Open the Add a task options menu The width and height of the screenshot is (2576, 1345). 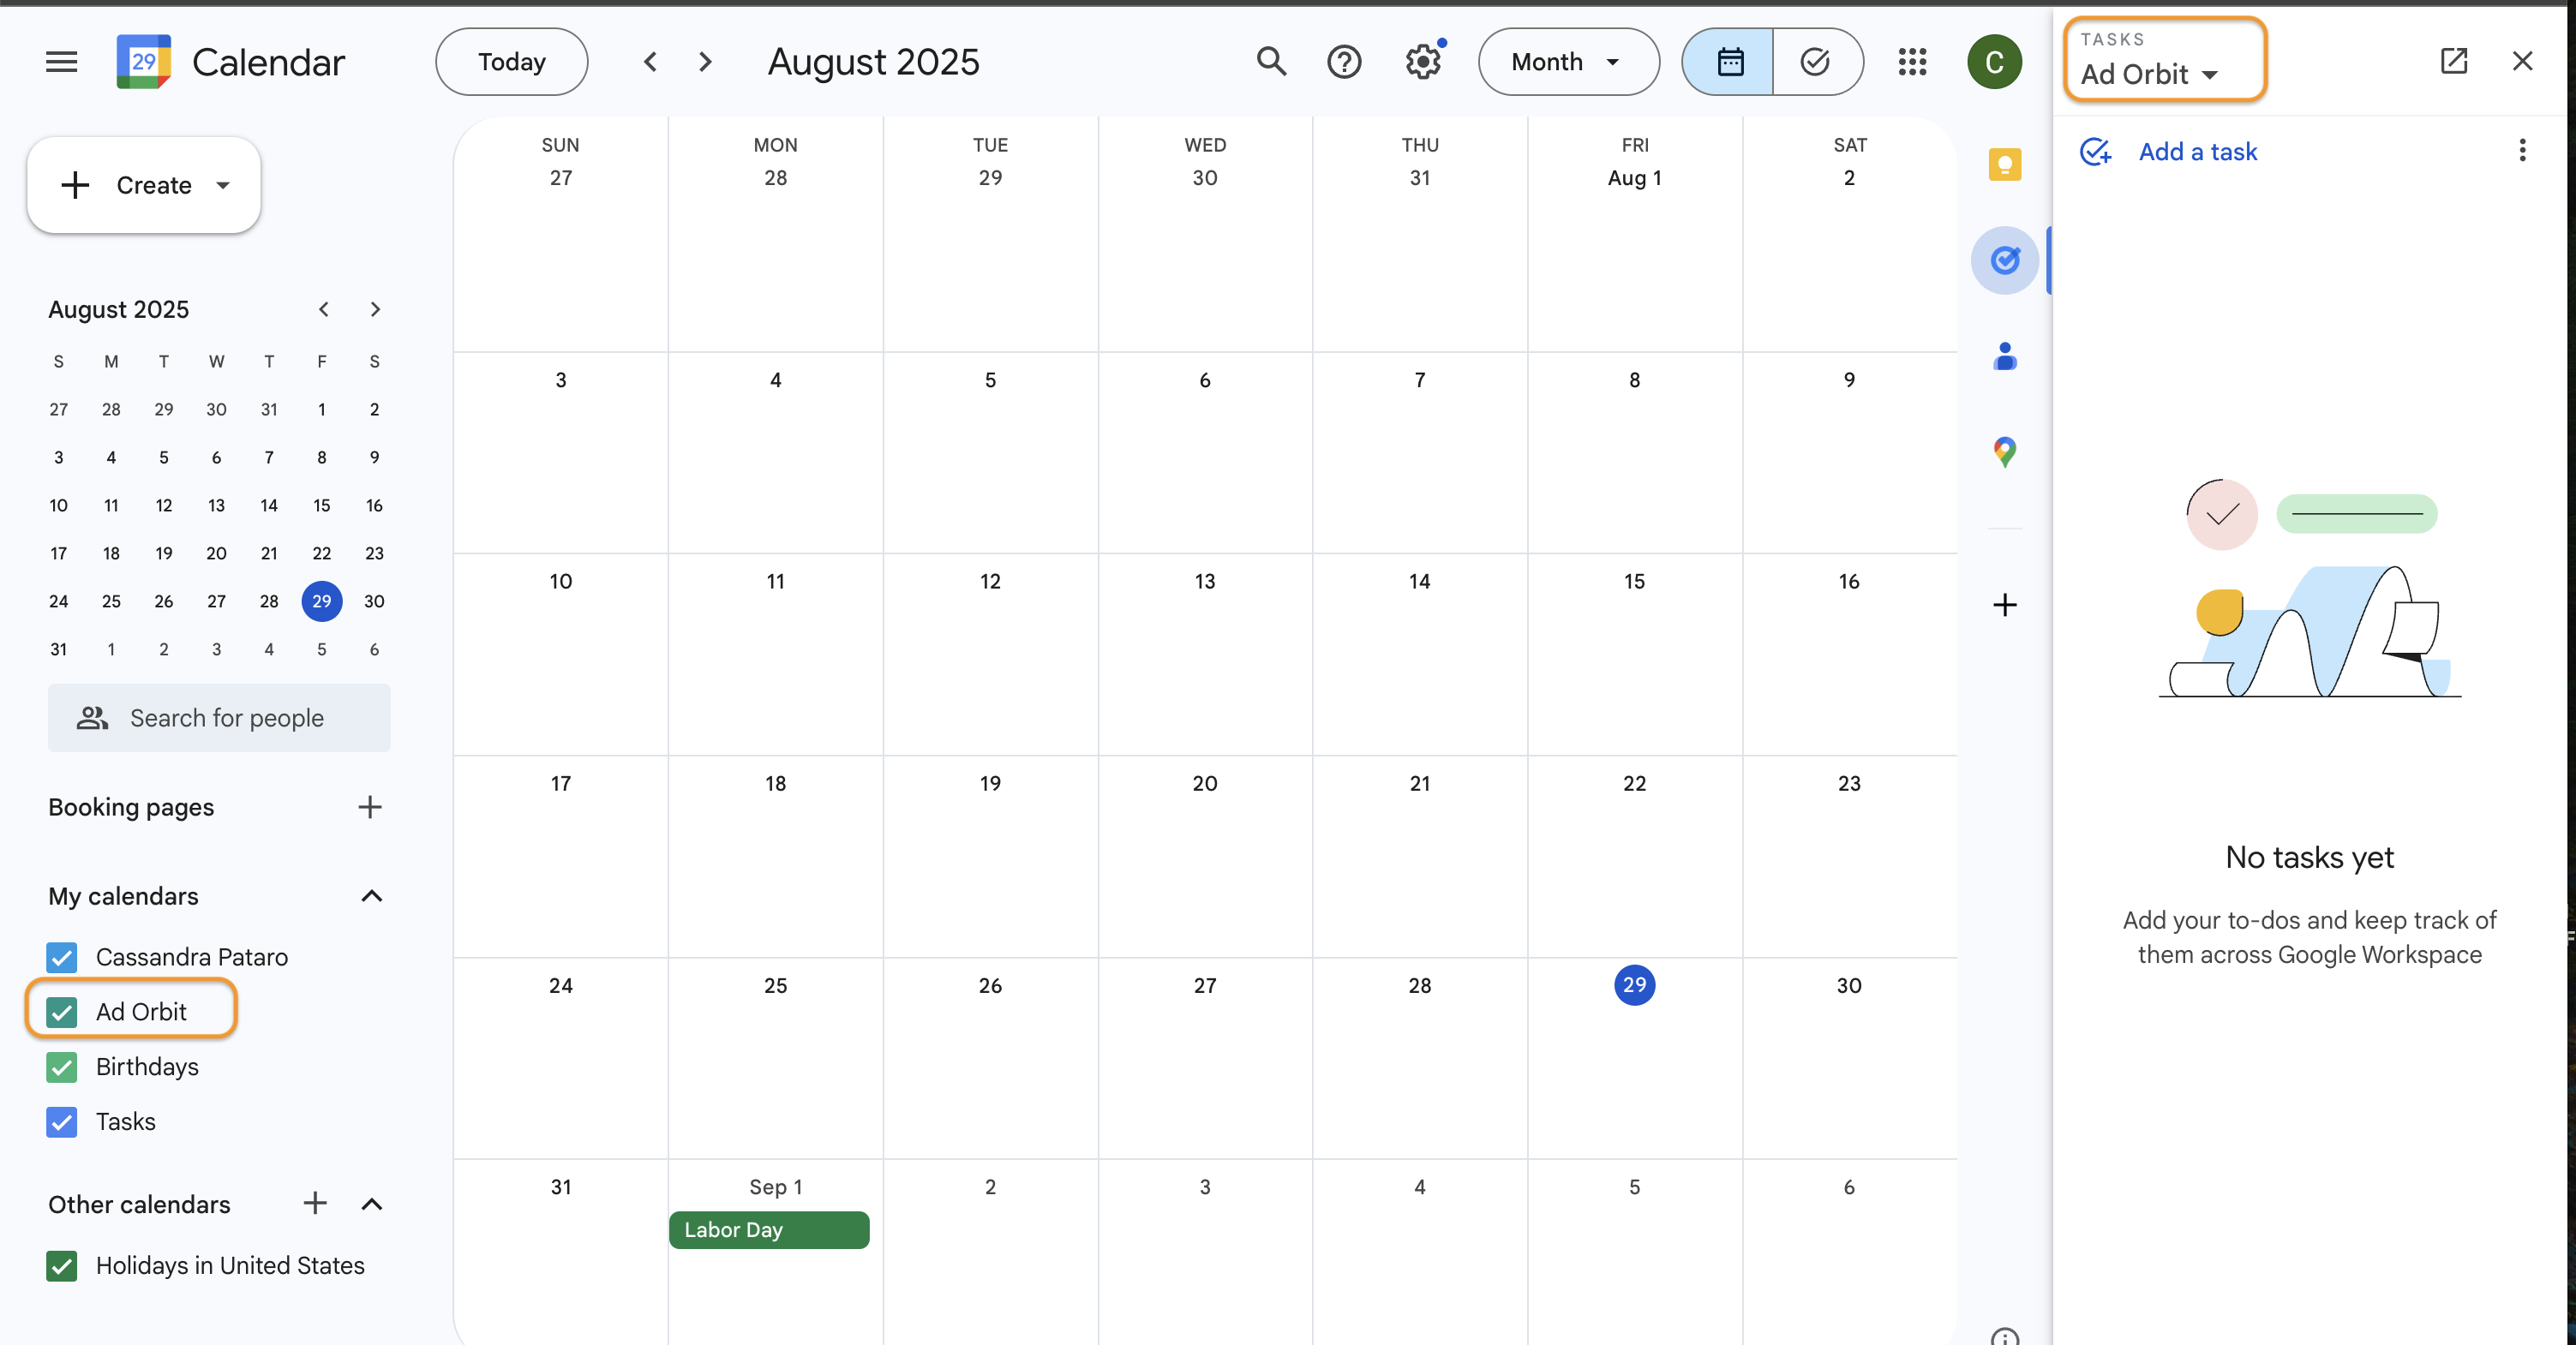[x=2522, y=151]
